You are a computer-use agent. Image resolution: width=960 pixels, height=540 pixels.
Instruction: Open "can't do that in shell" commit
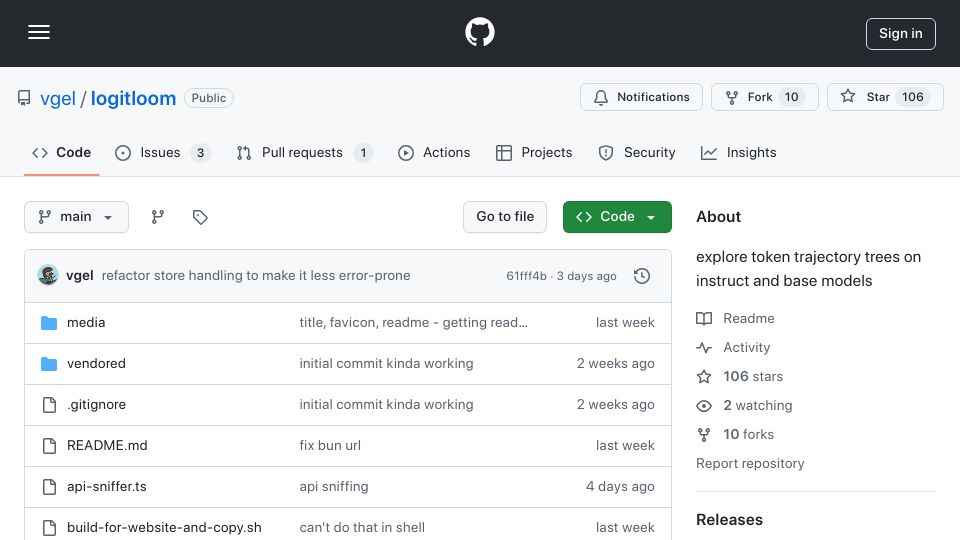pyautogui.click(x=362, y=528)
